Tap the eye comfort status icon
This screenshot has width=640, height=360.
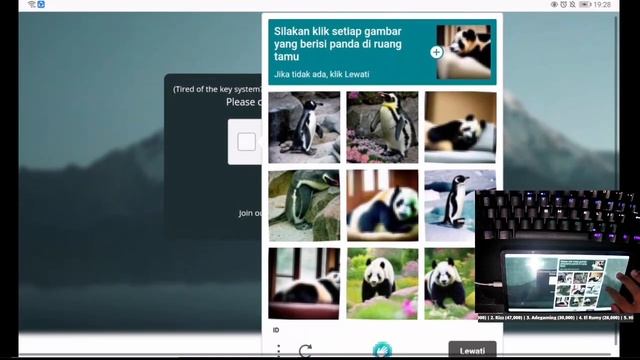coord(554,4)
